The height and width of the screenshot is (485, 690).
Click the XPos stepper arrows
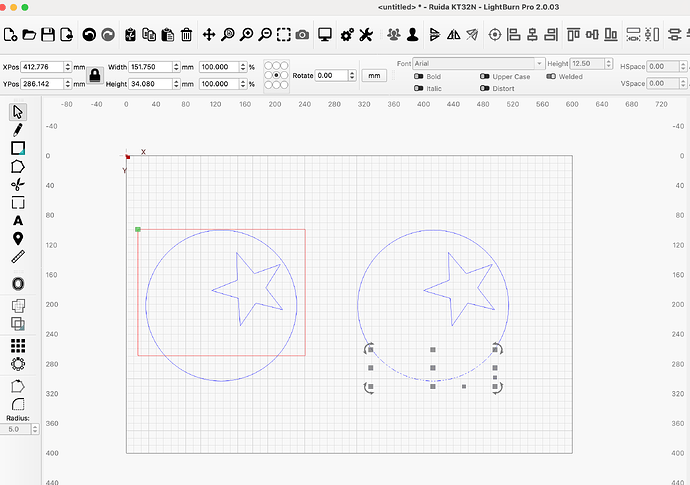(x=67, y=67)
